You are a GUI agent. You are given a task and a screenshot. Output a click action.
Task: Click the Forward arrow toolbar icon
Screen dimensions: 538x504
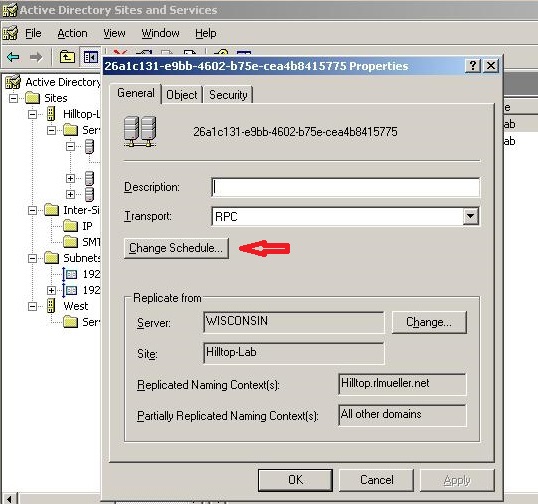tap(36, 57)
